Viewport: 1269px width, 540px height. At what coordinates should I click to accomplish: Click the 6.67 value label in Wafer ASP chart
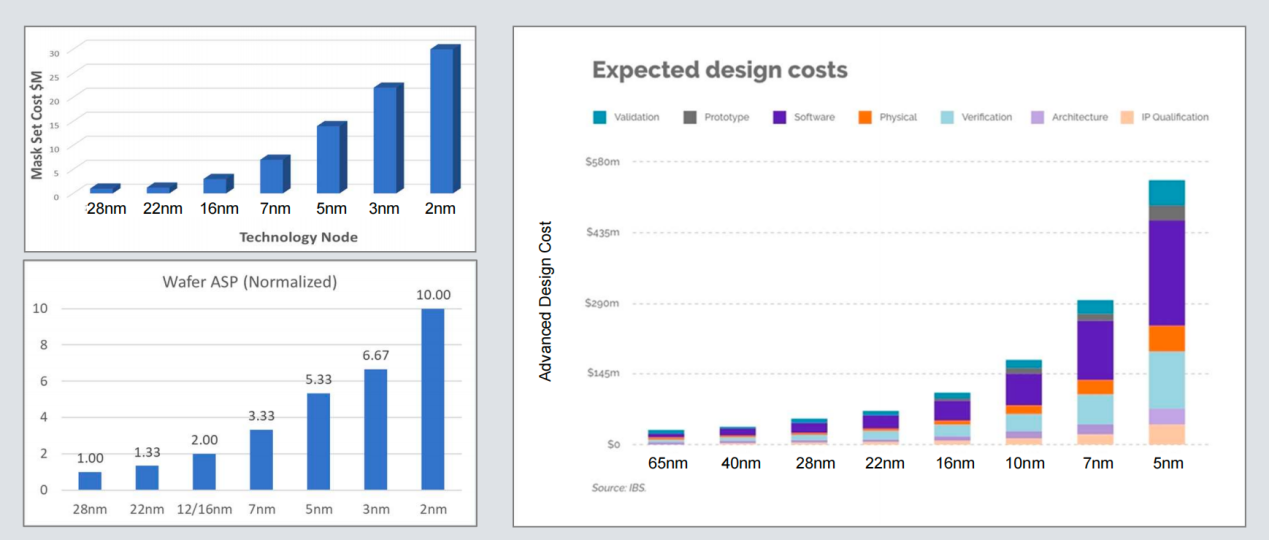[374, 356]
